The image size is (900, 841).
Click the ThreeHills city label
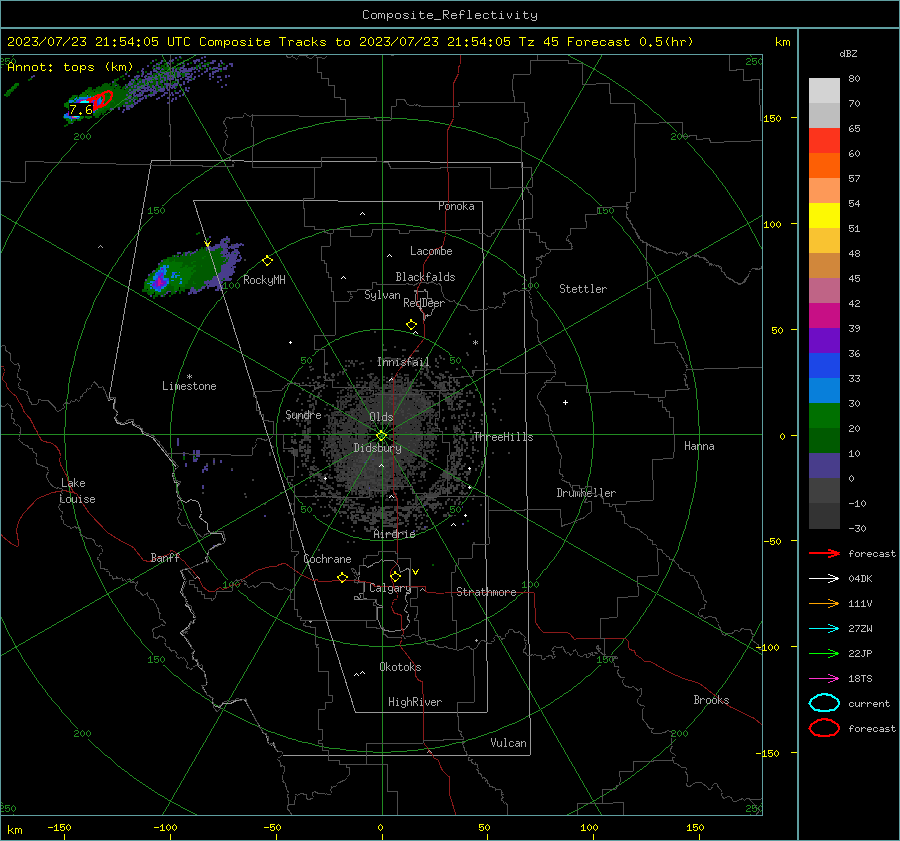pos(503,437)
